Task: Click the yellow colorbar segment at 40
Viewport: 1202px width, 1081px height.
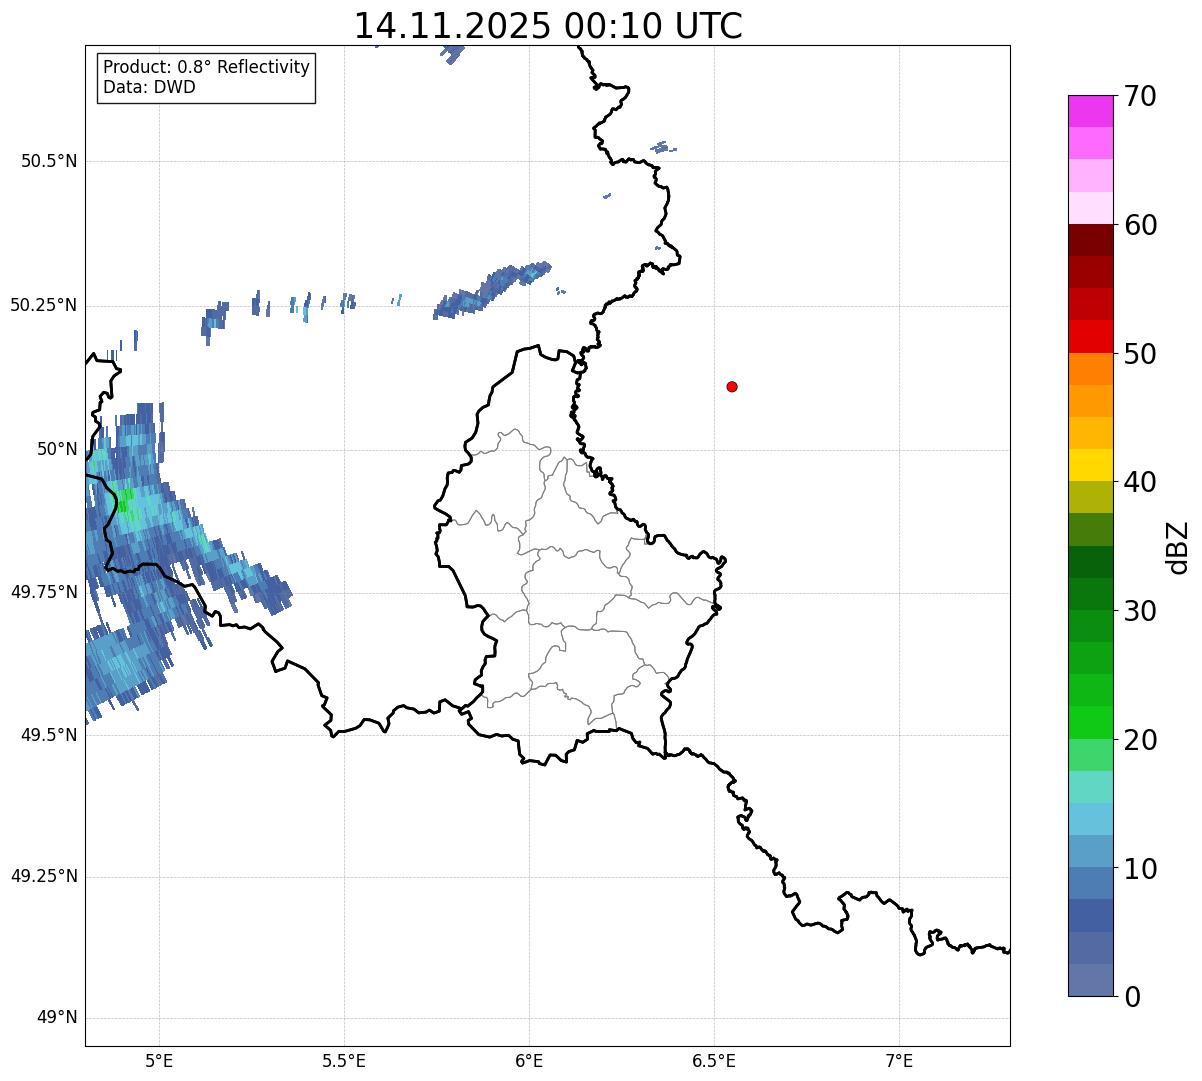Action: [x=1090, y=465]
